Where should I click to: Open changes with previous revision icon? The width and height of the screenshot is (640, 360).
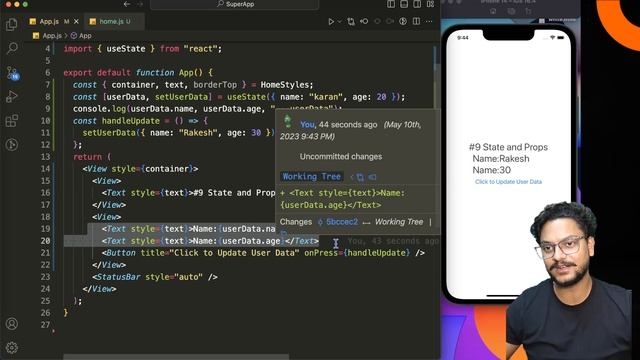click(364, 22)
